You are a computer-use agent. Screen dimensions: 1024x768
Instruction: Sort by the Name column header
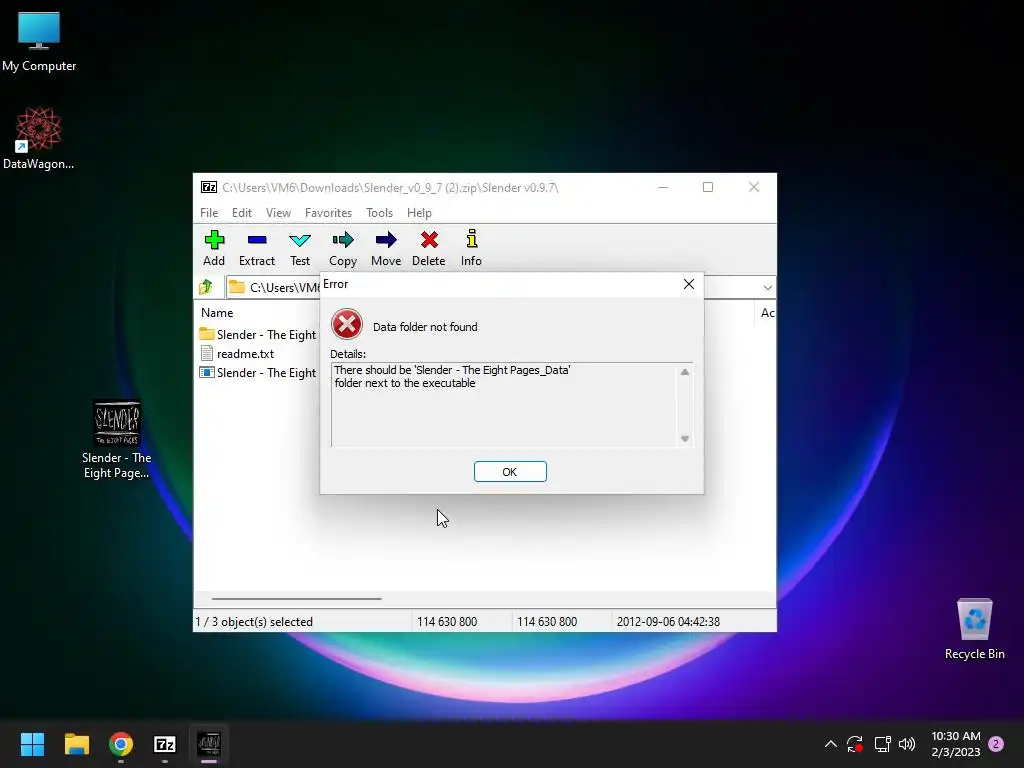217,313
